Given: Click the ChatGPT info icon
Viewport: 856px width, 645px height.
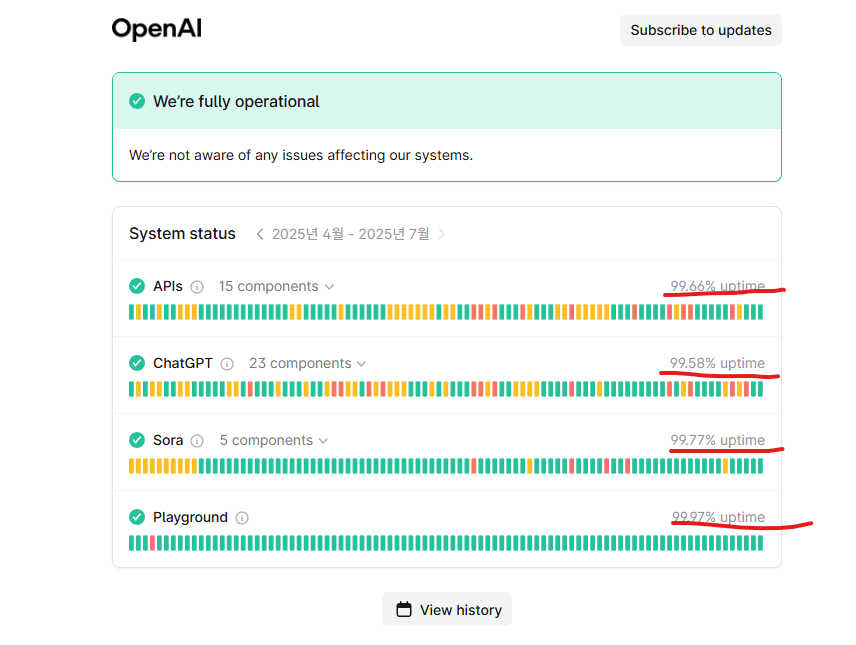Looking at the screenshot, I should coord(227,364).
